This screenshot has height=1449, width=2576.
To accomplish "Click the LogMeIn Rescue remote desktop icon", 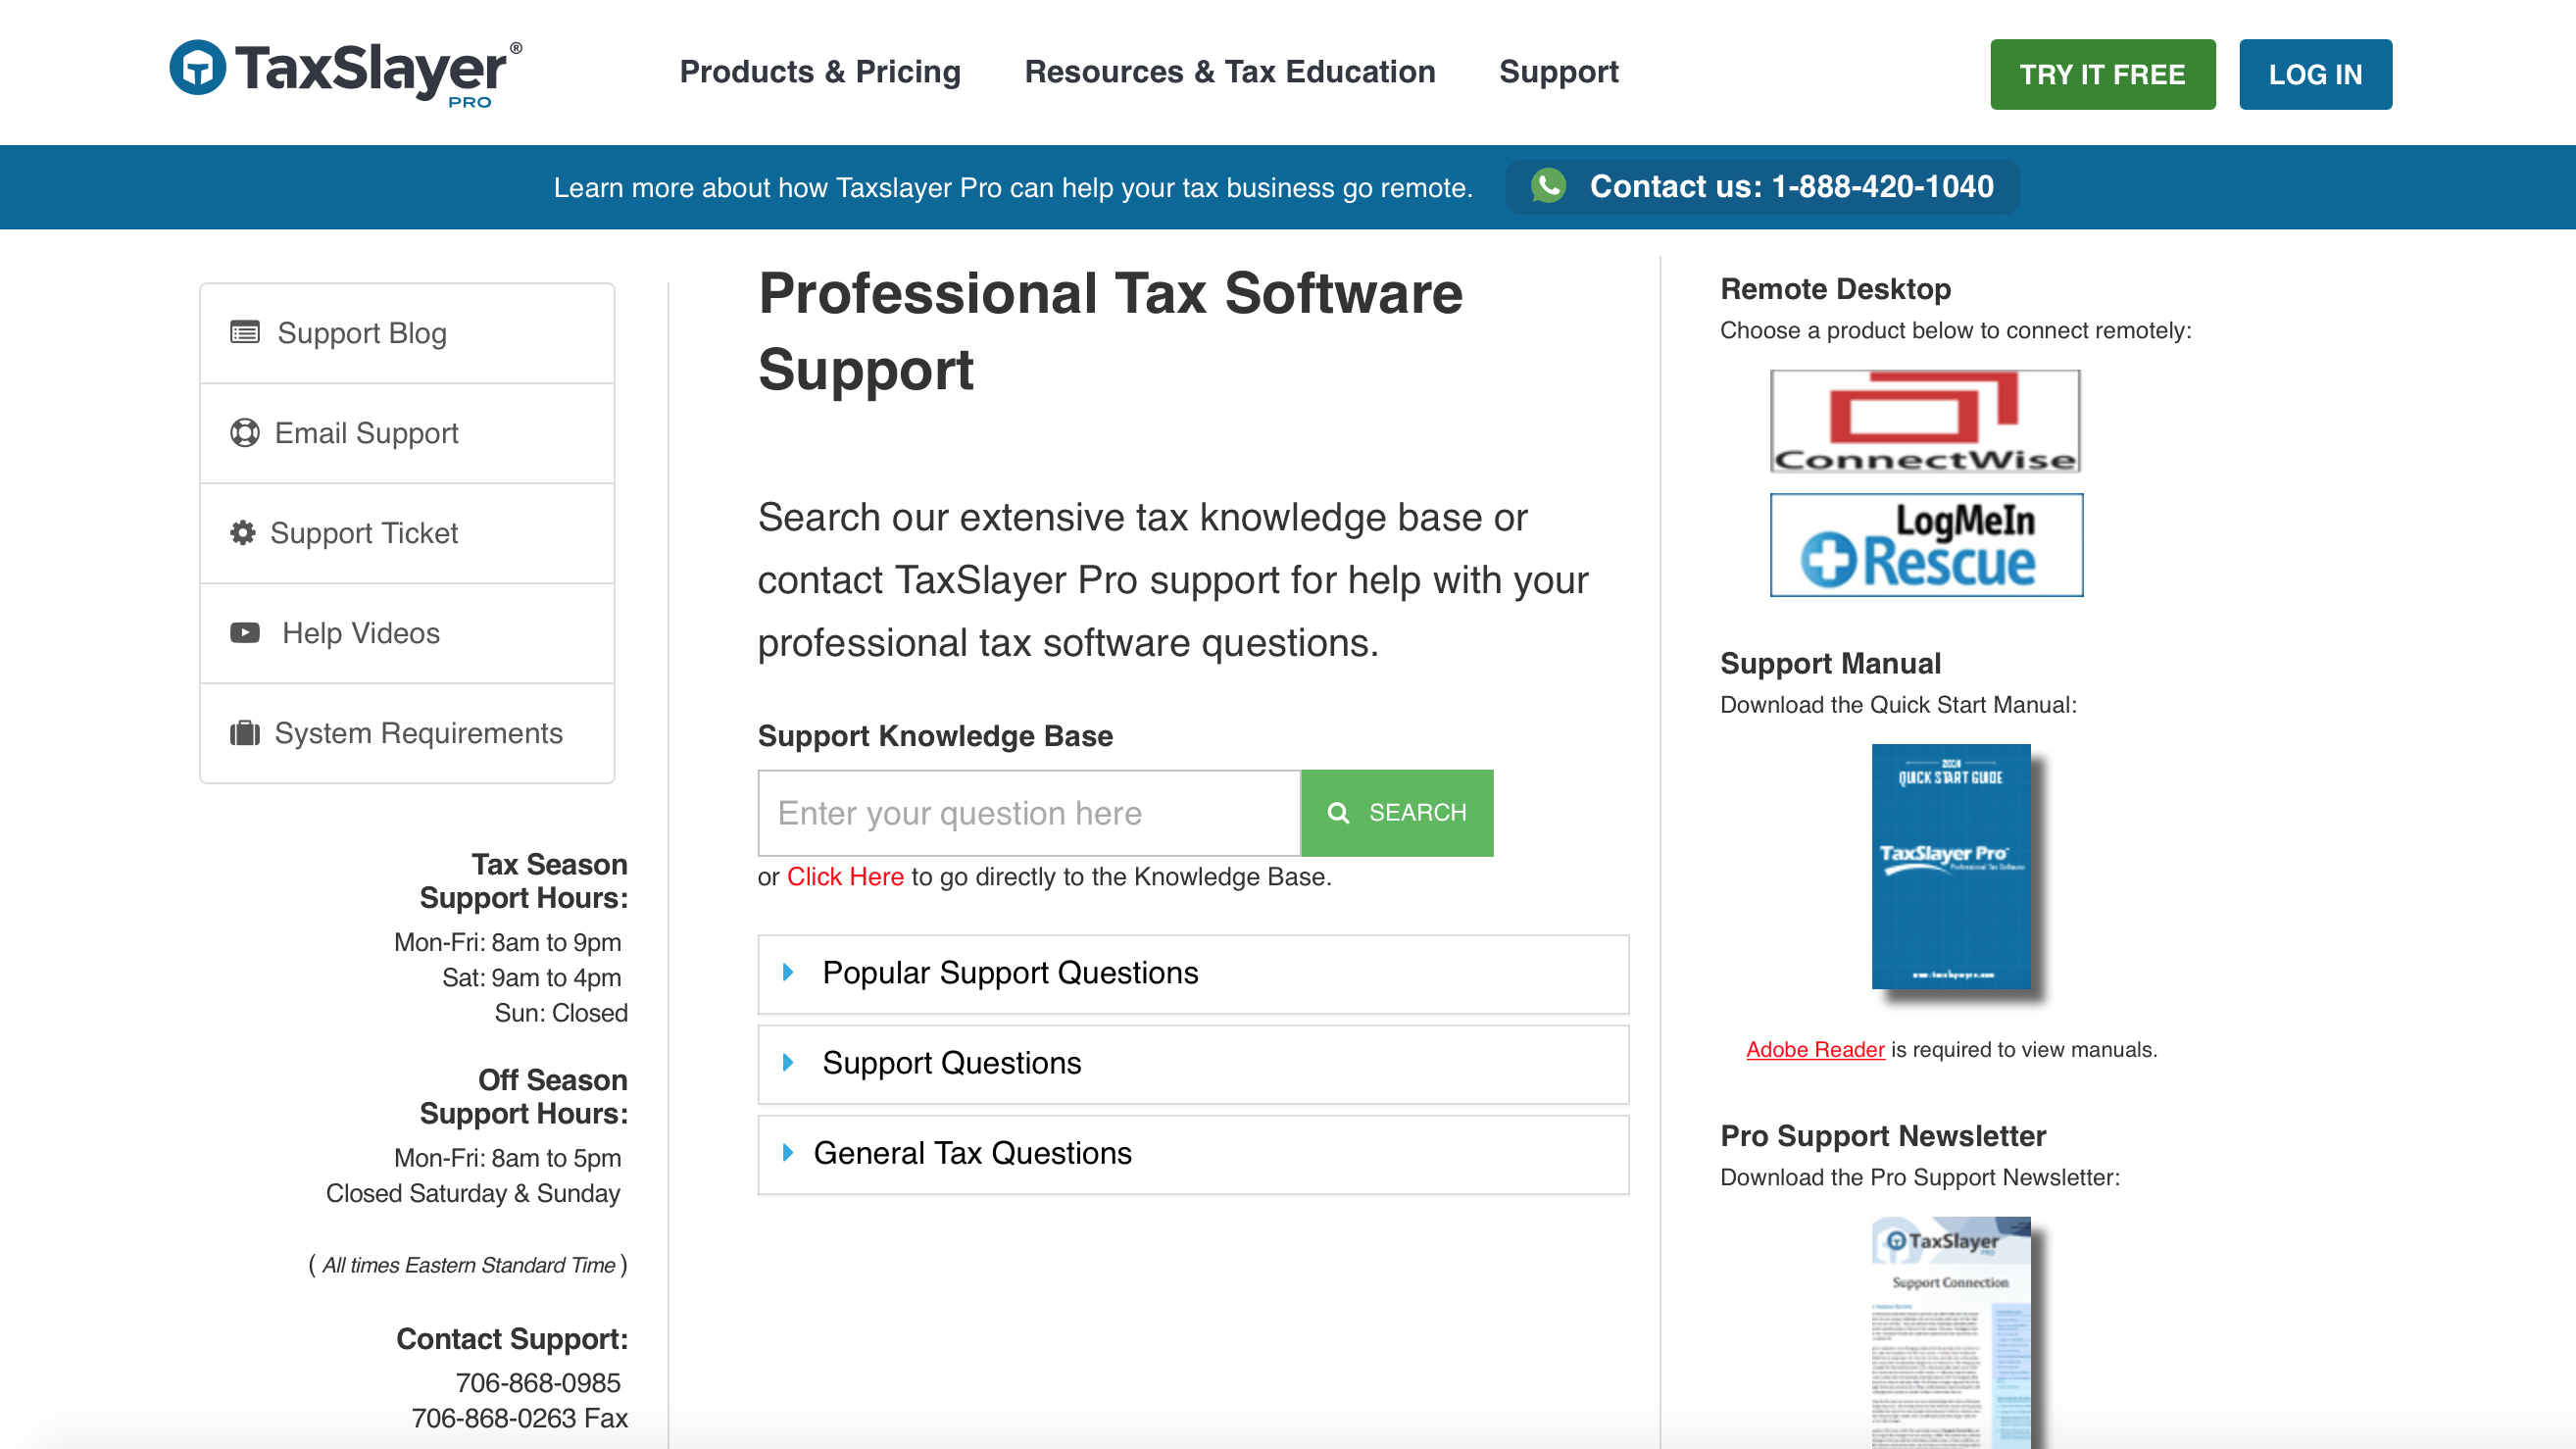I will pyautogui.click(x=1925, y=543).
